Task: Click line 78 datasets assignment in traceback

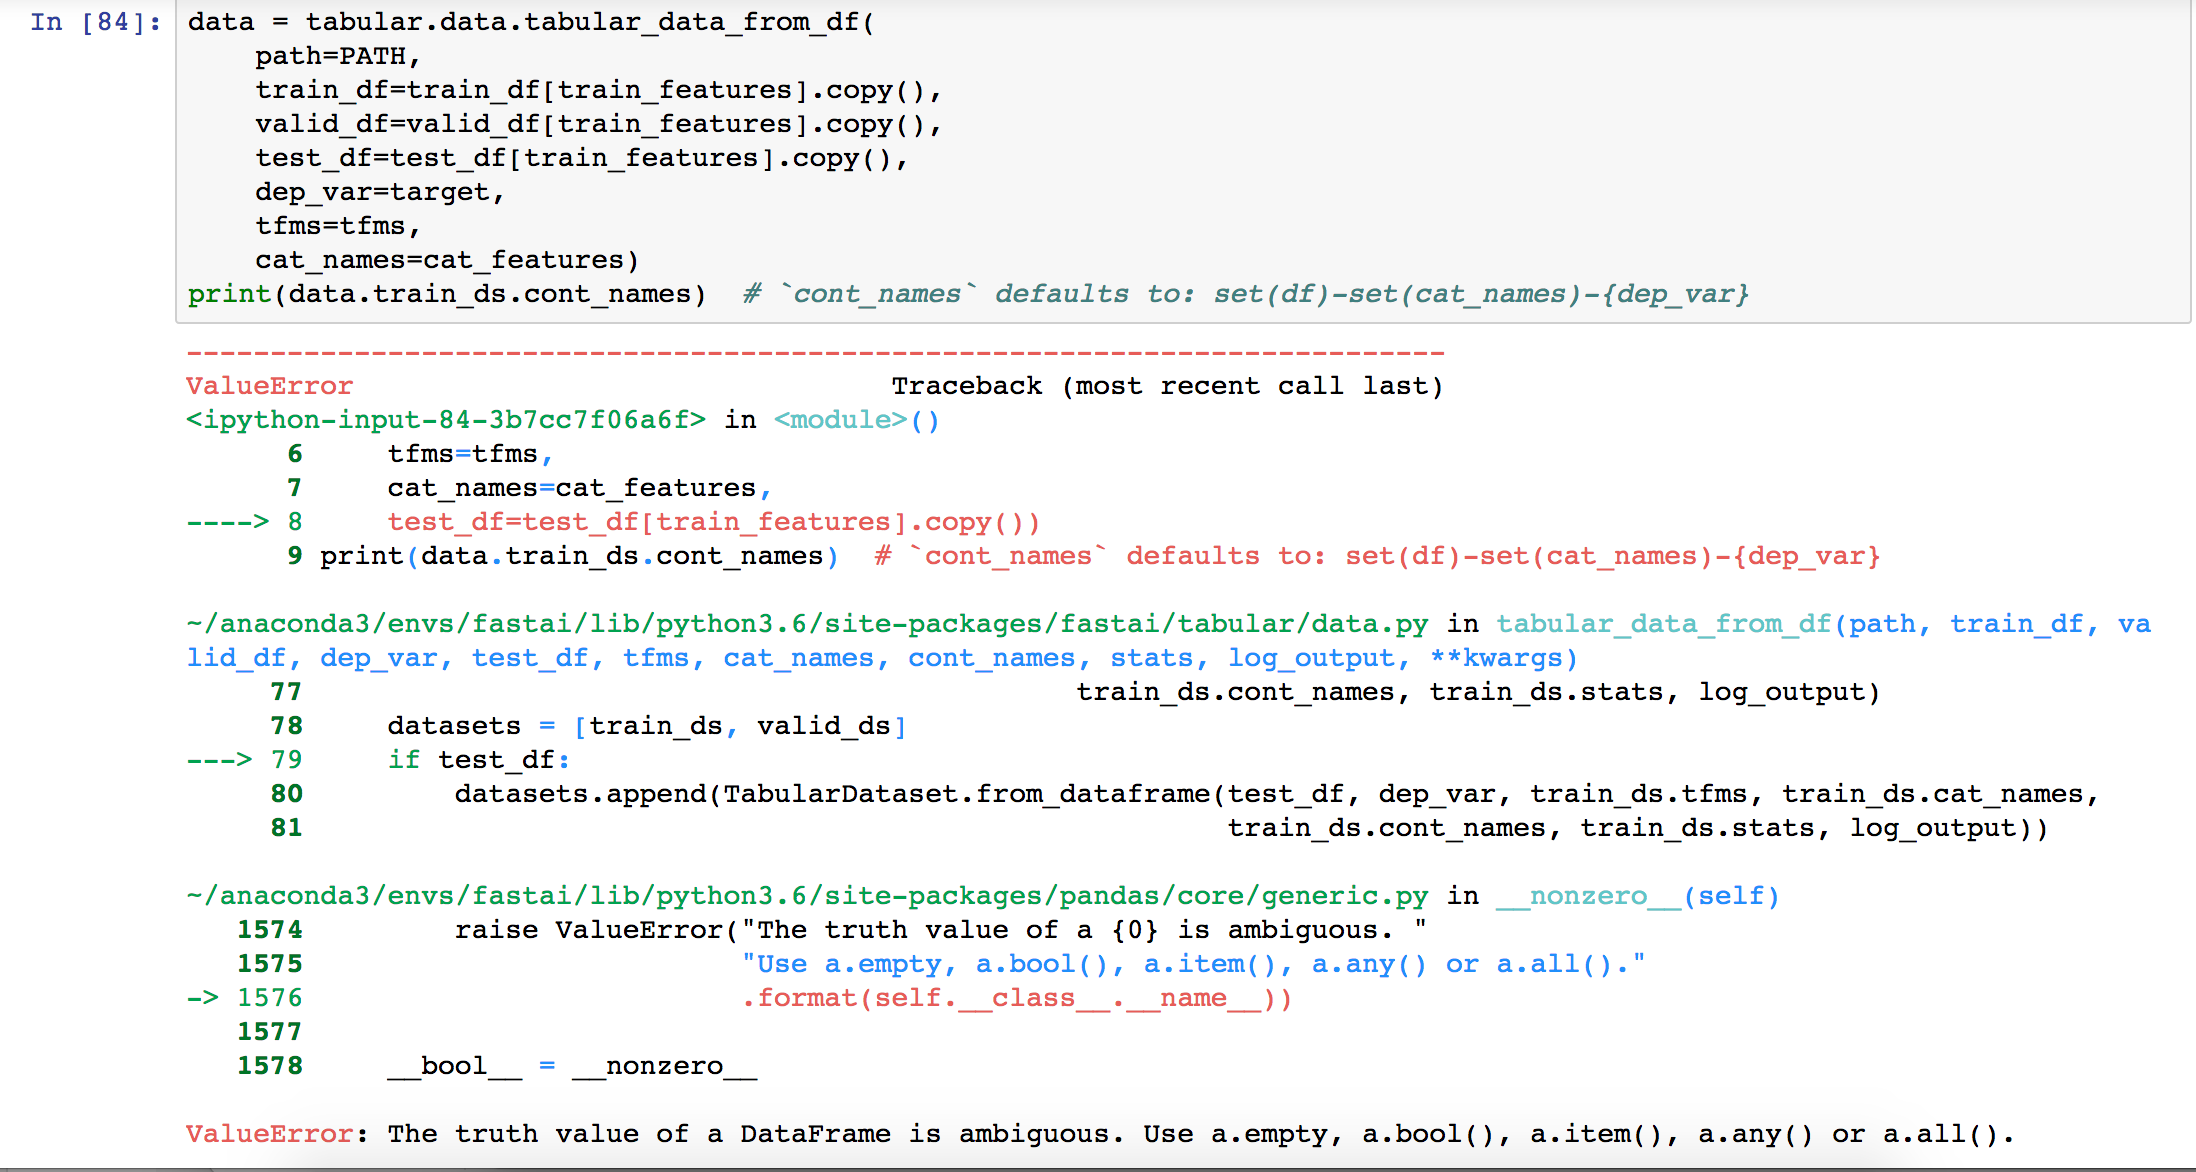Action: 646,726
